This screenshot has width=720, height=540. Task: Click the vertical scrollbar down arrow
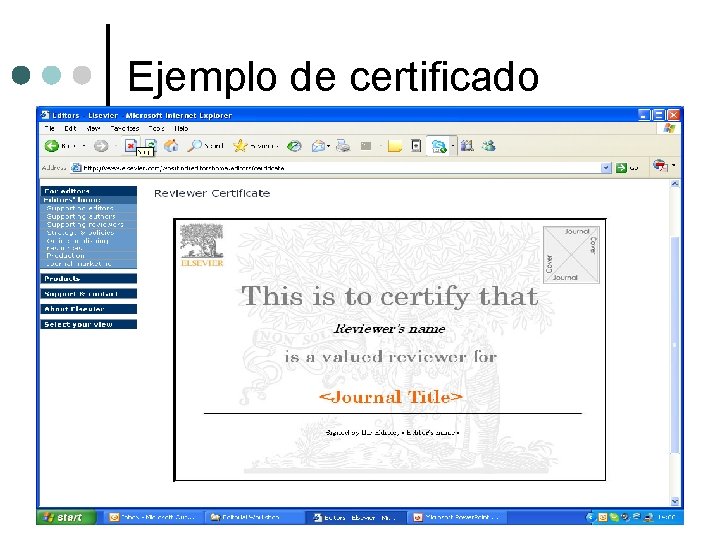675,501
